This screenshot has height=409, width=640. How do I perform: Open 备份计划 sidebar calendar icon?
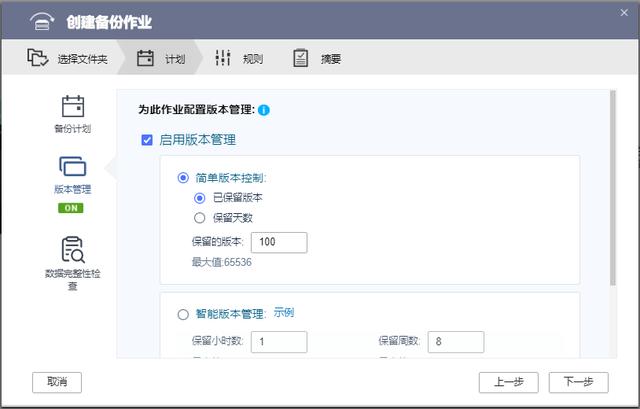(x=73, y=107)
